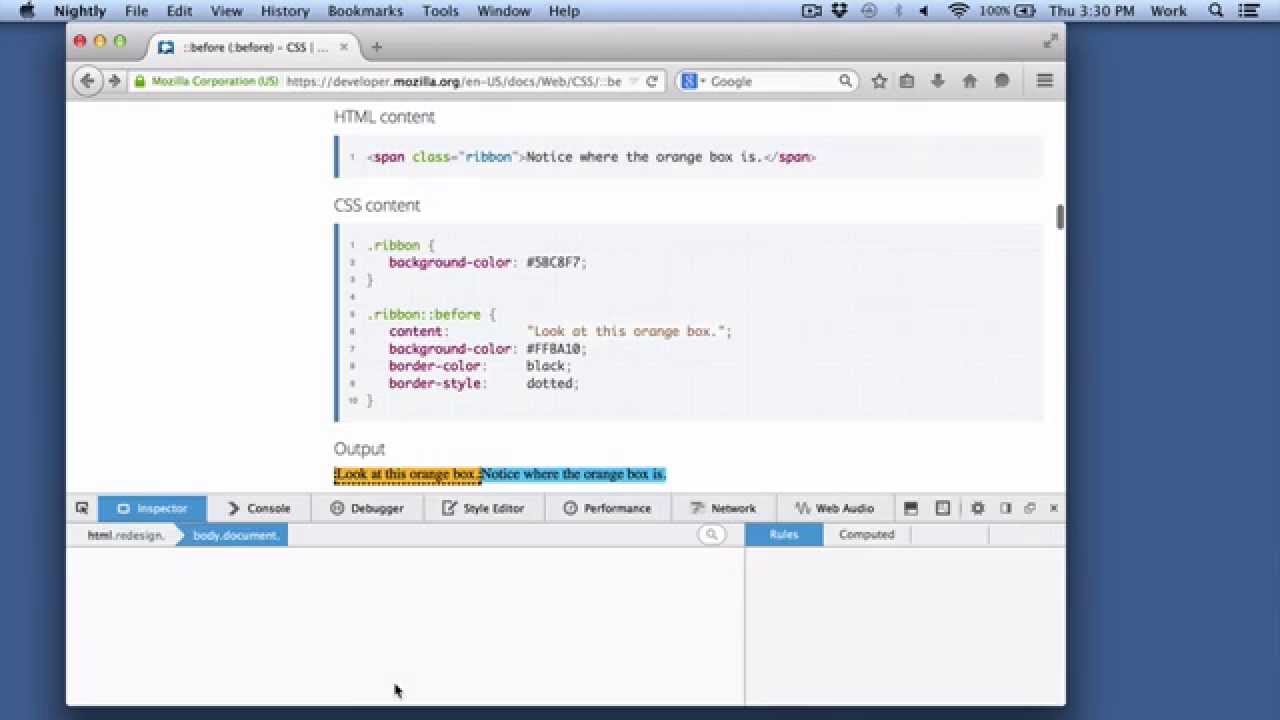Image resolution: width=1280 pixels, height=720 pixels.
Task: Click the #FF8A10 value in code
Action: pyautogui.click(x=553, y=349)
